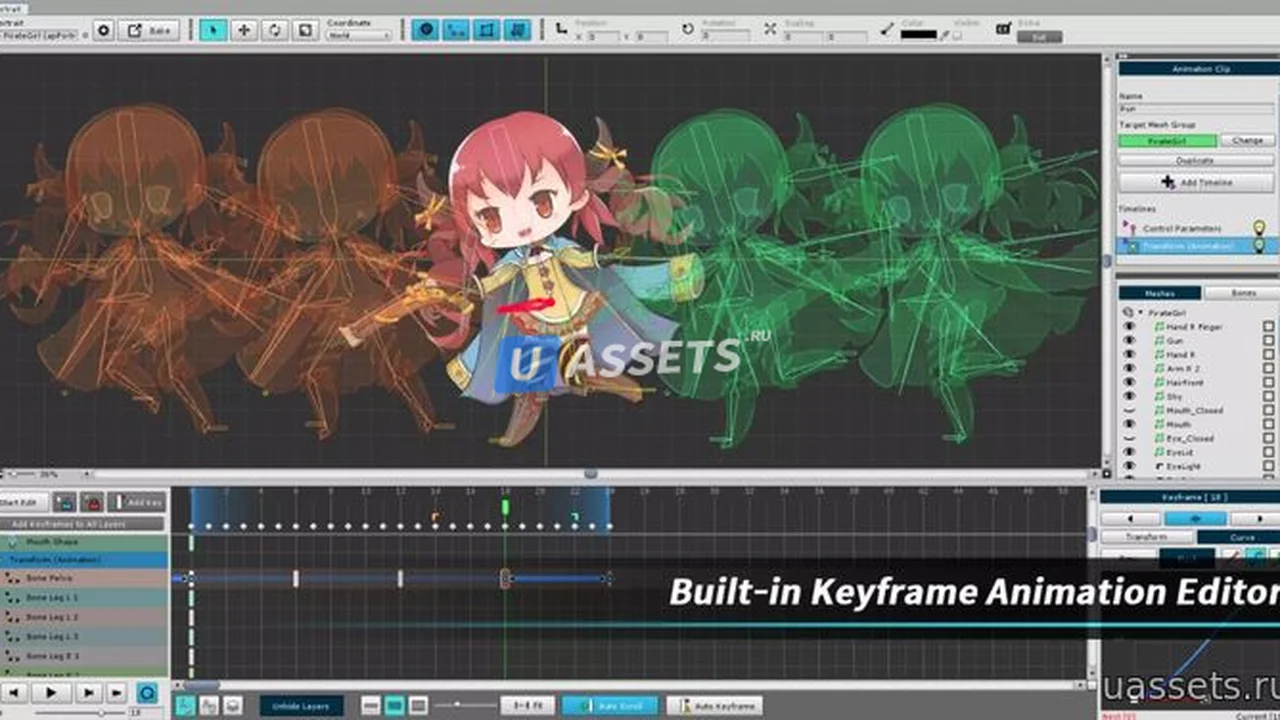Activate the Select arrow tool
Image resolution: width=1280 pixels, height=720 pixels.
click(213, 30)
